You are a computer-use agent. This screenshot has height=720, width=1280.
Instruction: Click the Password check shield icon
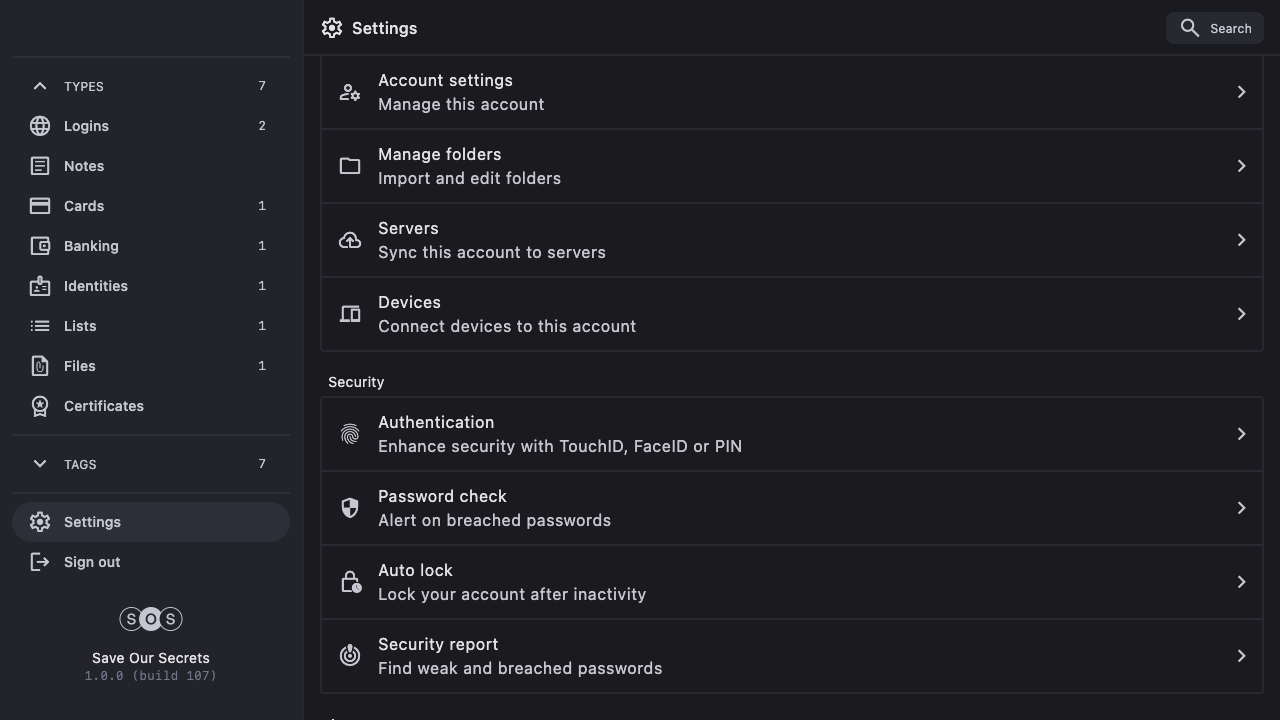350,508
